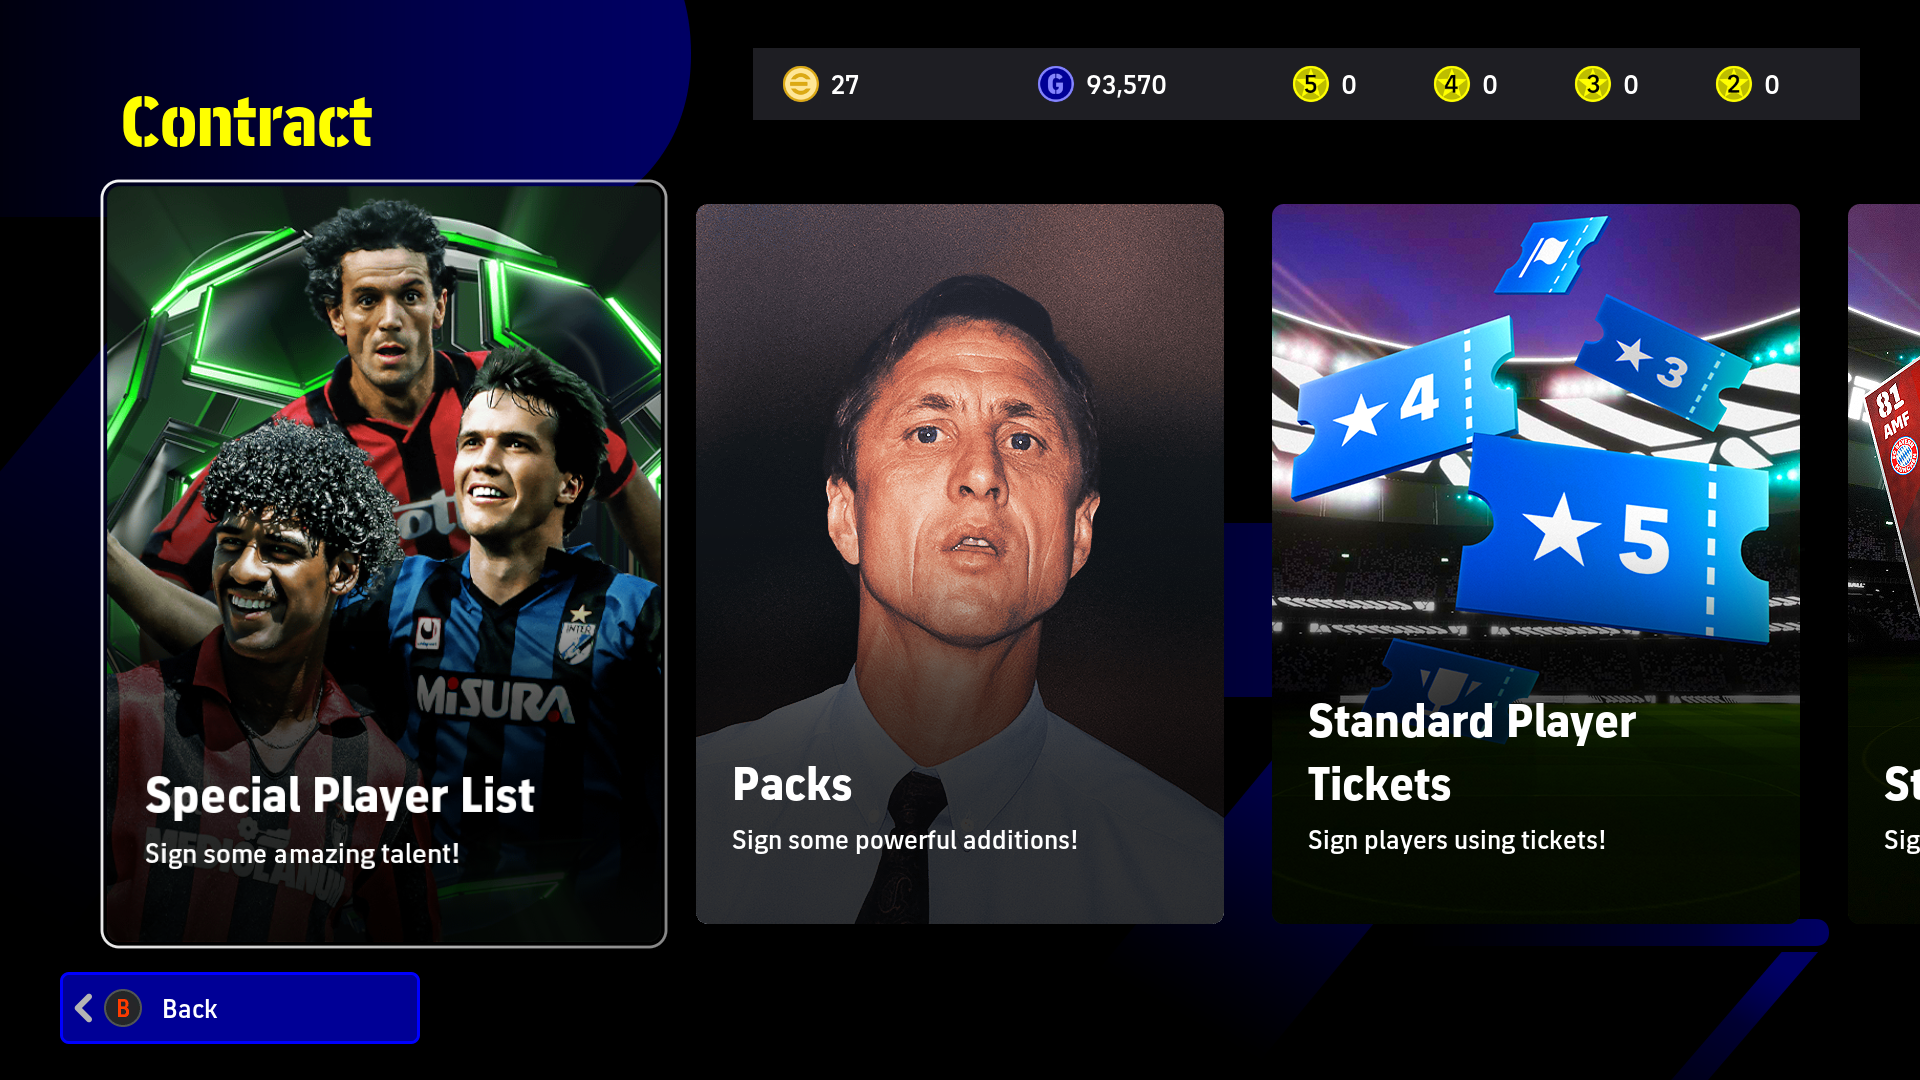Open the Special Player List card
The width and height of the screenshot is (1920, 1080).
point(384,564)
